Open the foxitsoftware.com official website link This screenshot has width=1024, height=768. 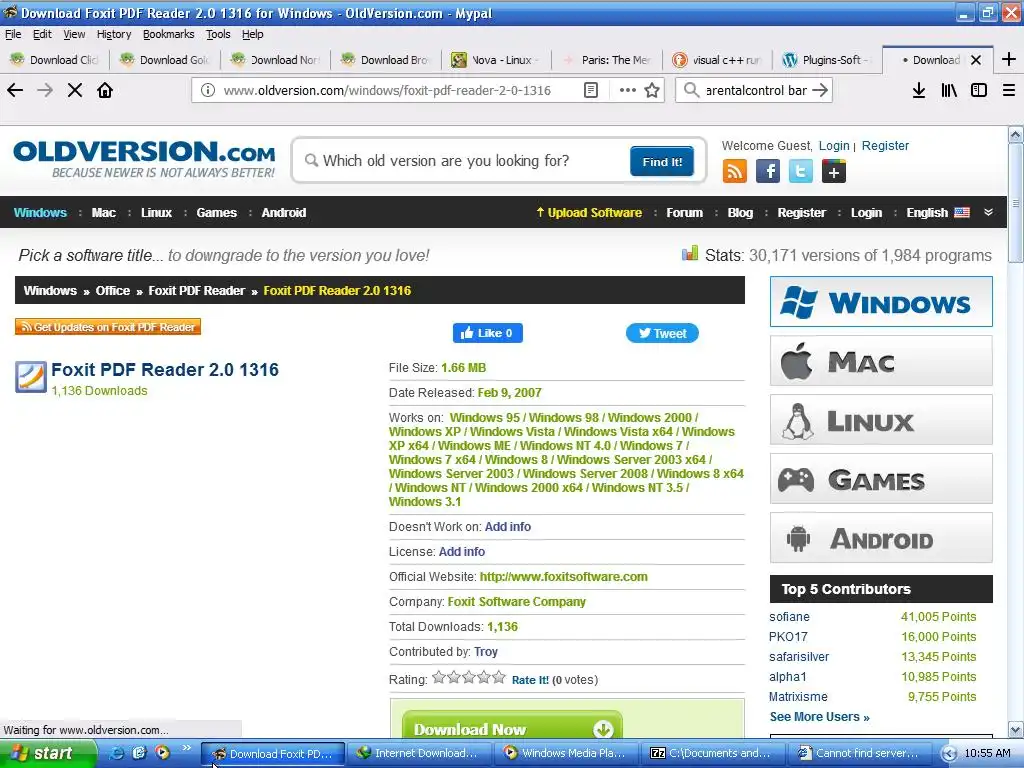coord(564,577)
